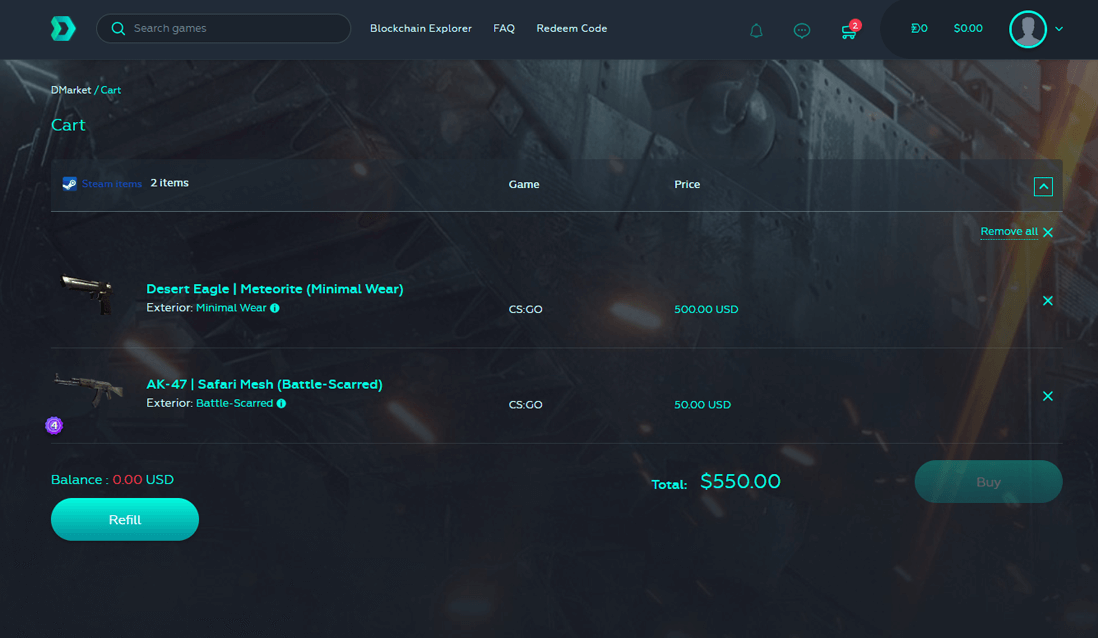Remove Desert Eagle from cart
Screen dimensions: 1098x638
tap(1047, 301)
